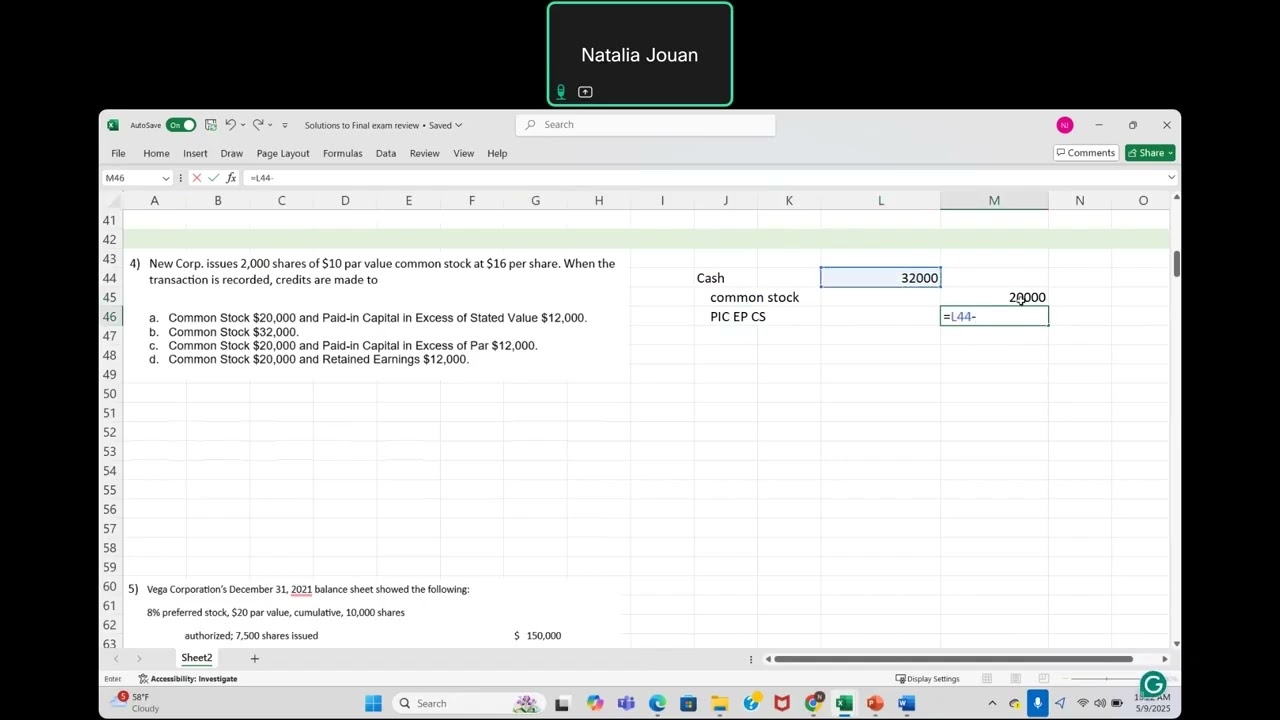Select column L header
1280x720 pixels.
pos(881,201)
